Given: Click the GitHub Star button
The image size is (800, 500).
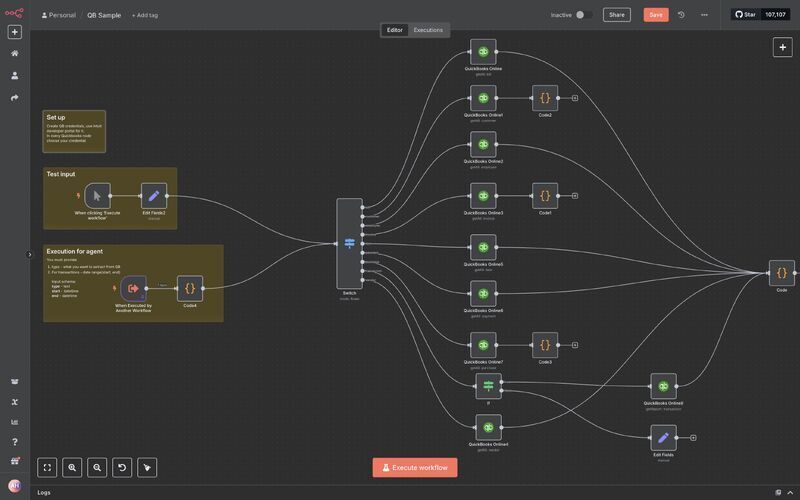Looking at the screenshot, I should (745, 15).
